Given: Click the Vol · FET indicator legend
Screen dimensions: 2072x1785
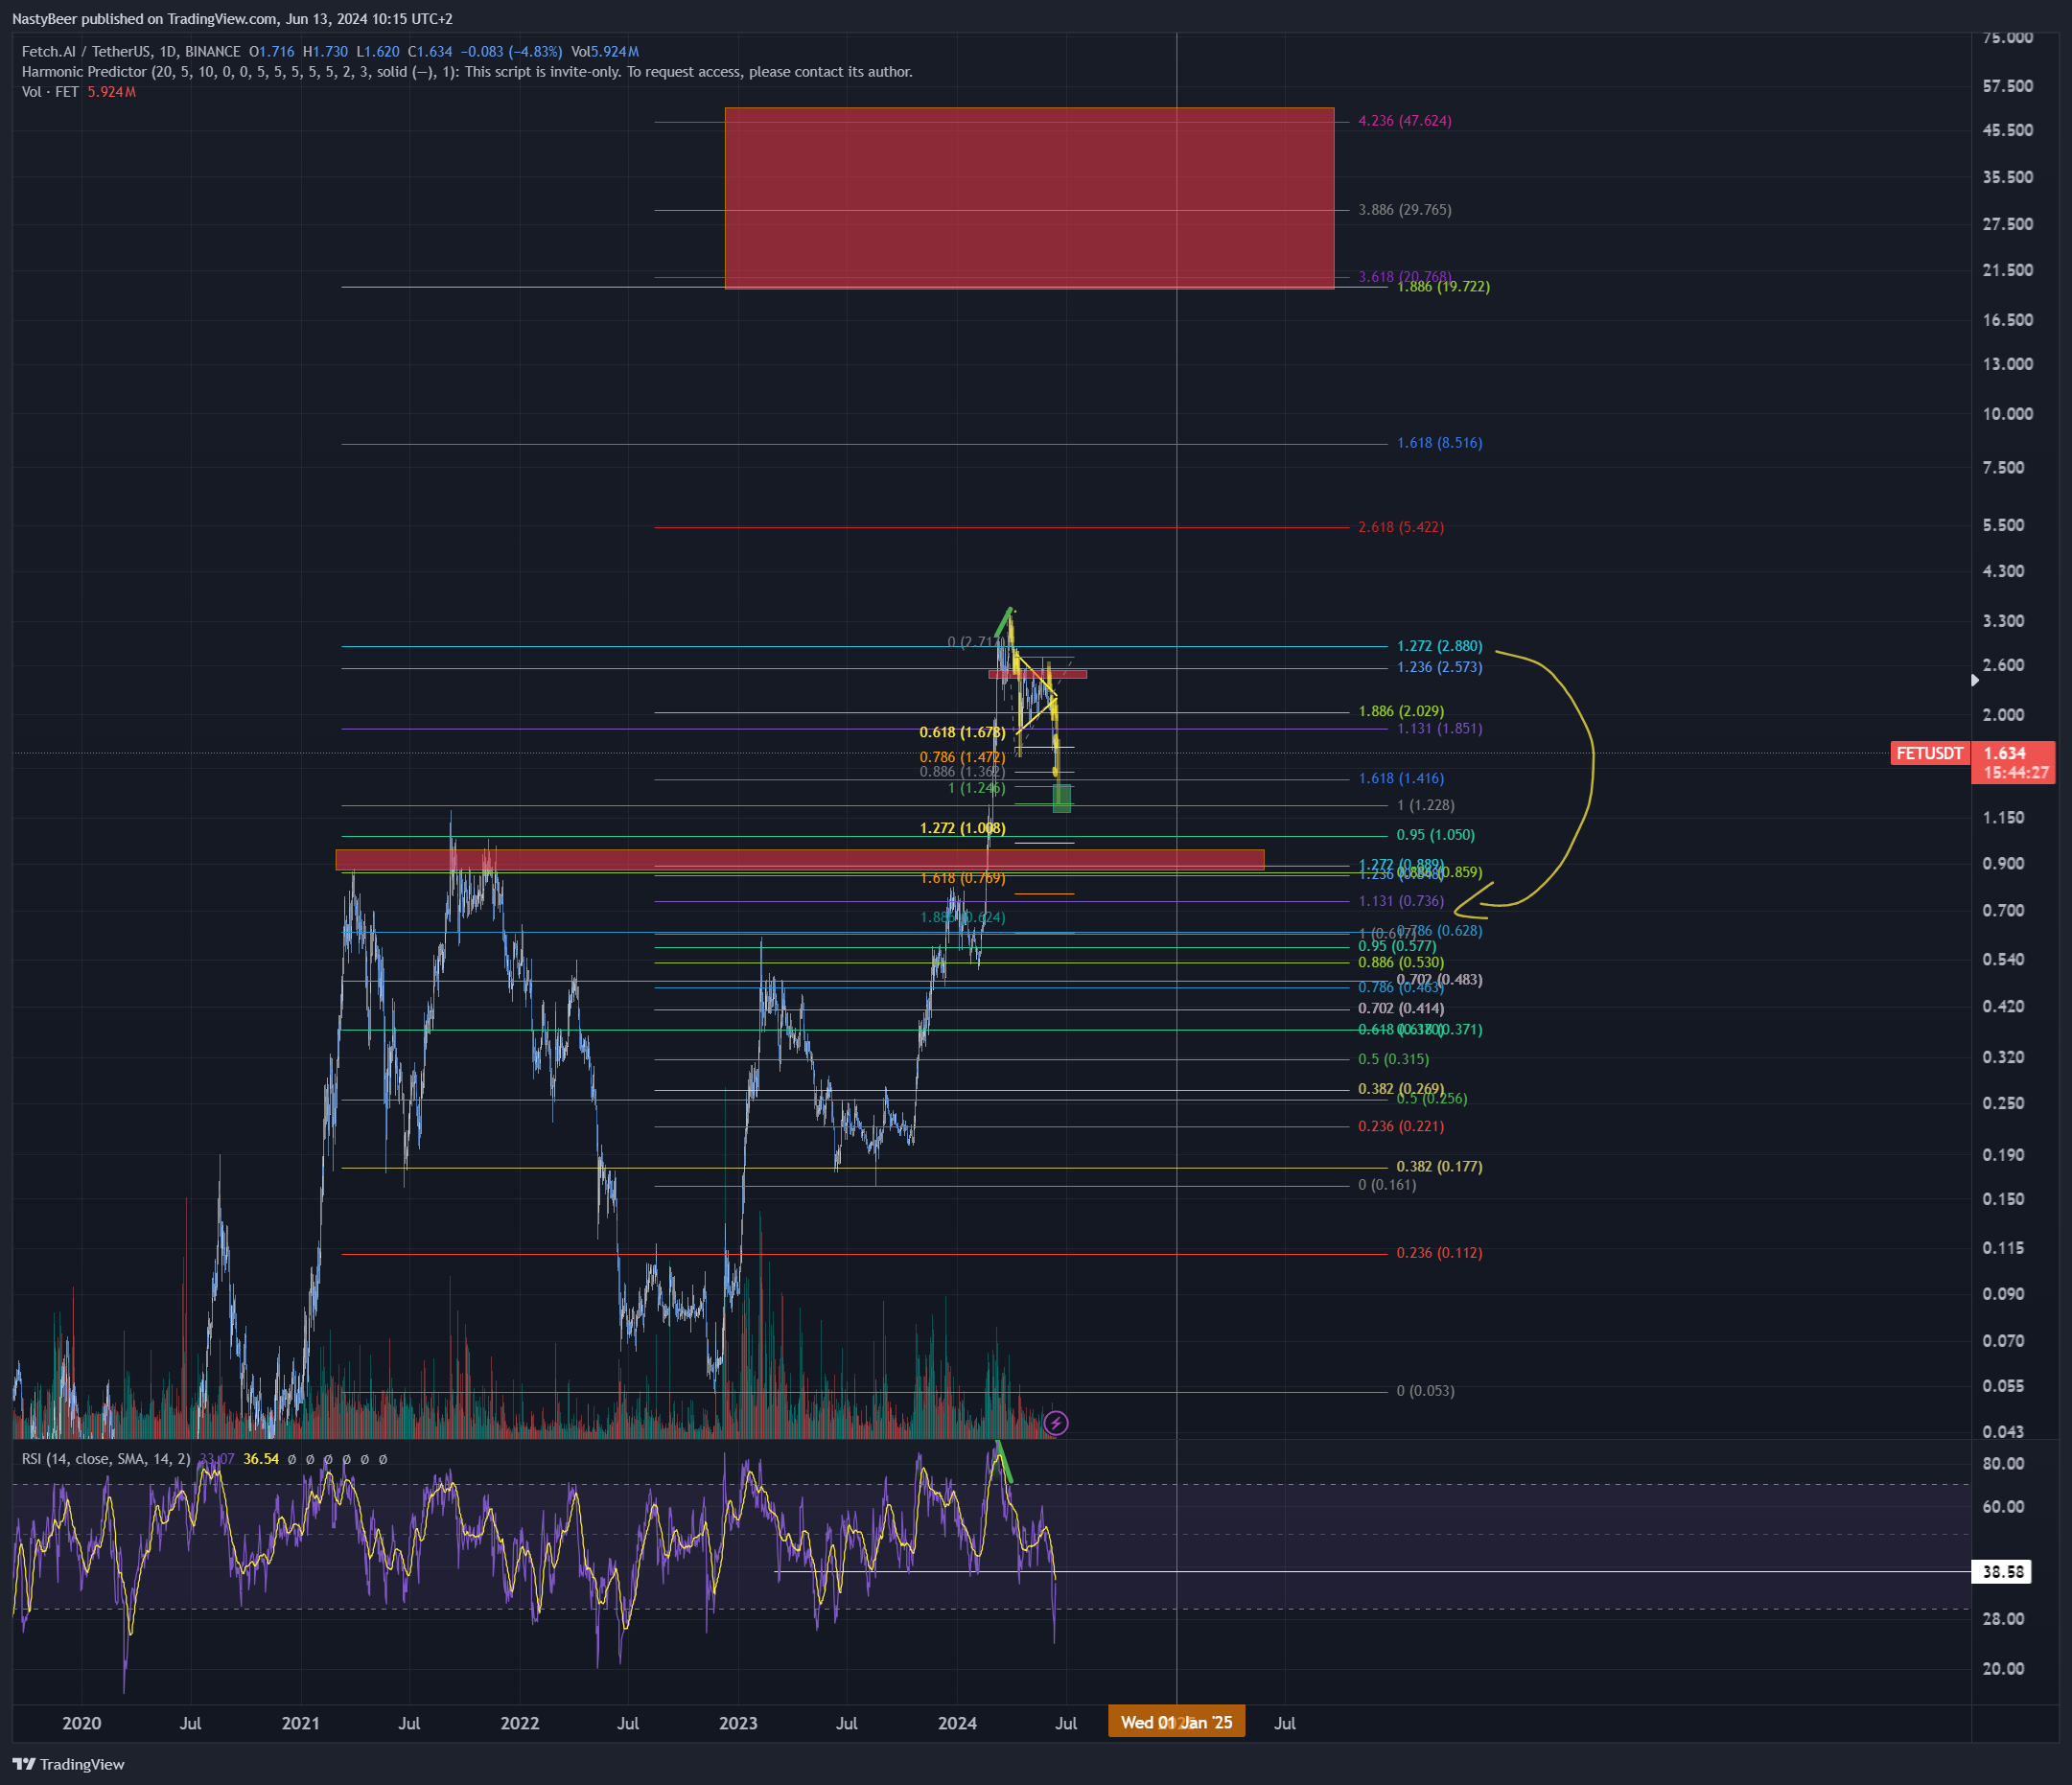Looking at the screenshot, I should point(78,92).
